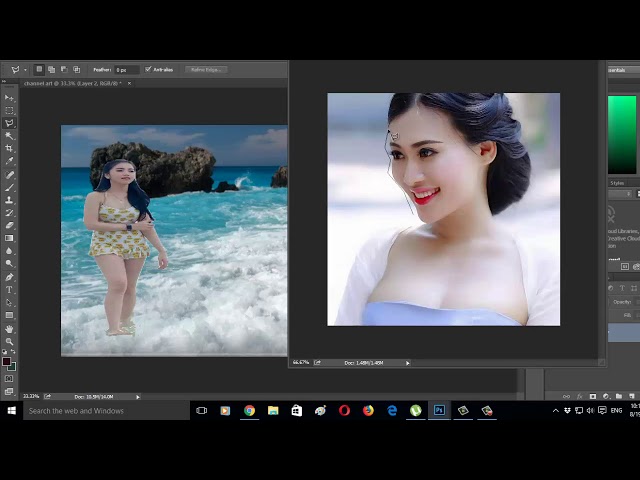Change screen mode from the toolbox
The image size is (640, 480).
coord(9,391)
